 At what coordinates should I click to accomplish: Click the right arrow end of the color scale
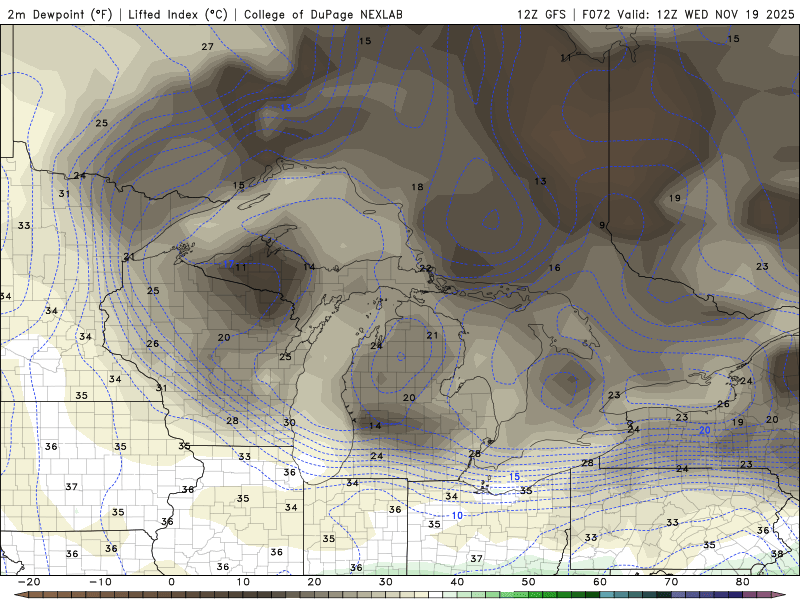coord(780,595)
